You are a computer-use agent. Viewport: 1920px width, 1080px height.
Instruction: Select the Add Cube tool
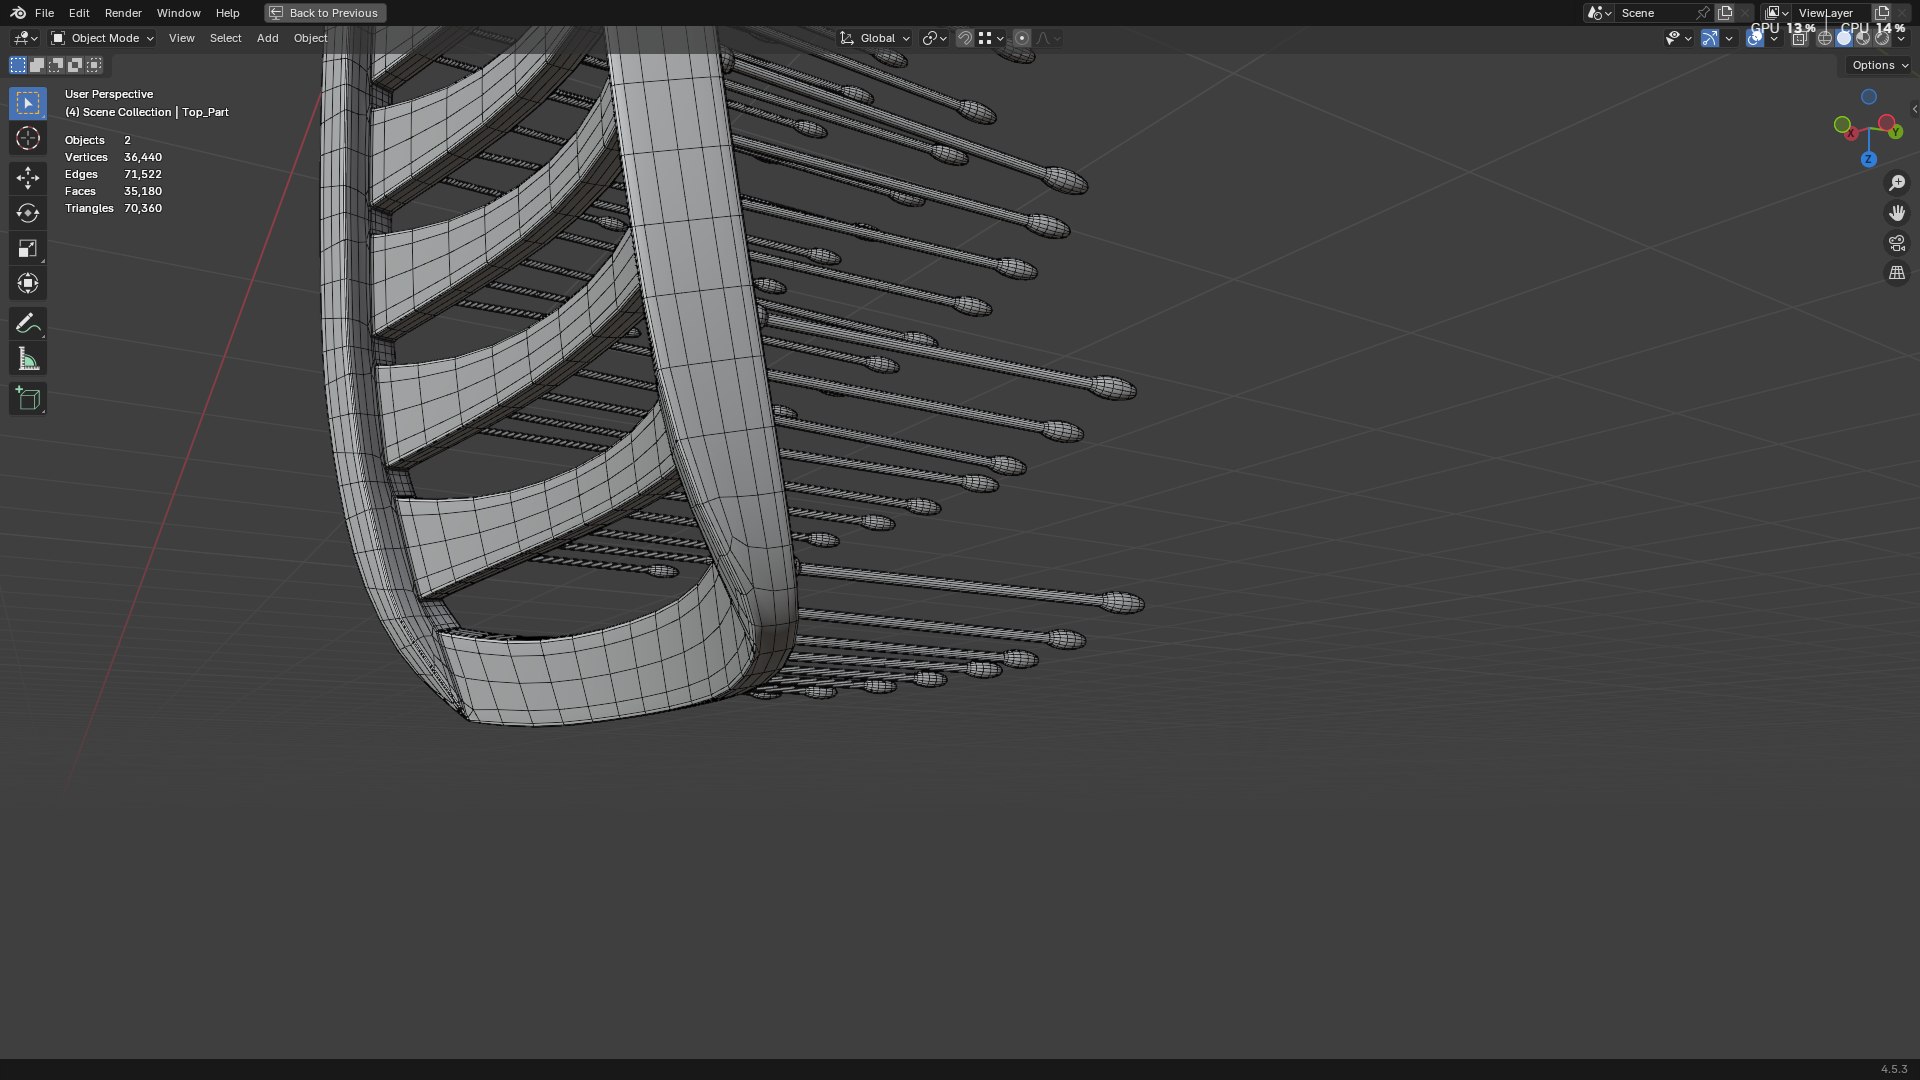28,399
